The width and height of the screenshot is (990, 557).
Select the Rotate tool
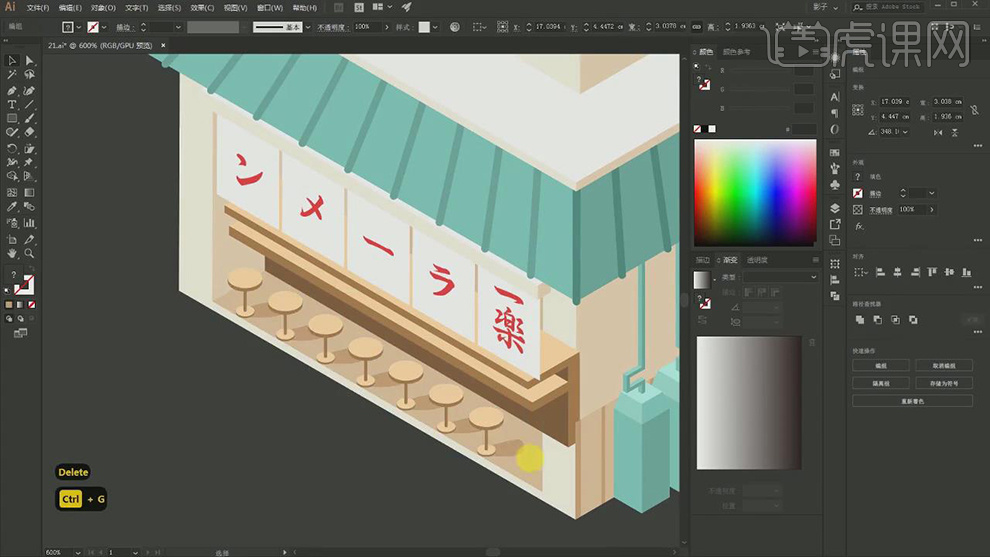click(x=12, y=148)
